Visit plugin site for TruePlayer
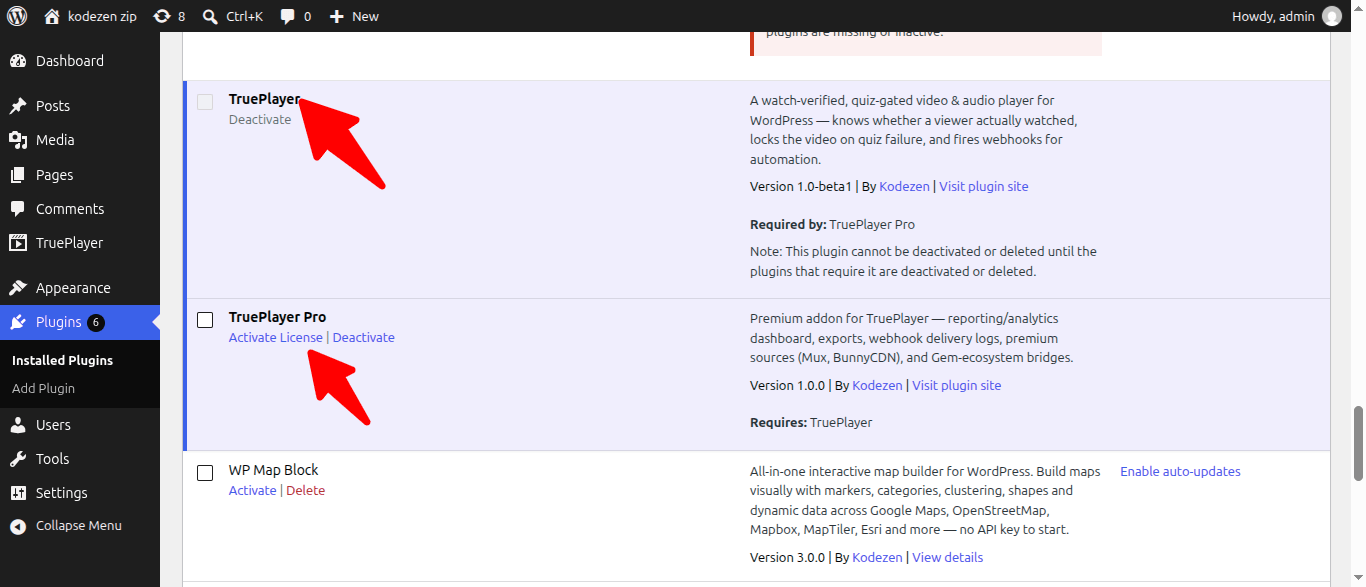Viewport: 1366px width, 587px height. click(x=984, y=186)
